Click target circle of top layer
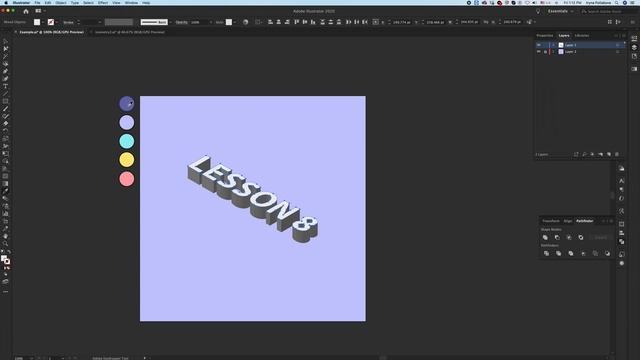This screenshot has width=640, height=360. click(617, 45)
